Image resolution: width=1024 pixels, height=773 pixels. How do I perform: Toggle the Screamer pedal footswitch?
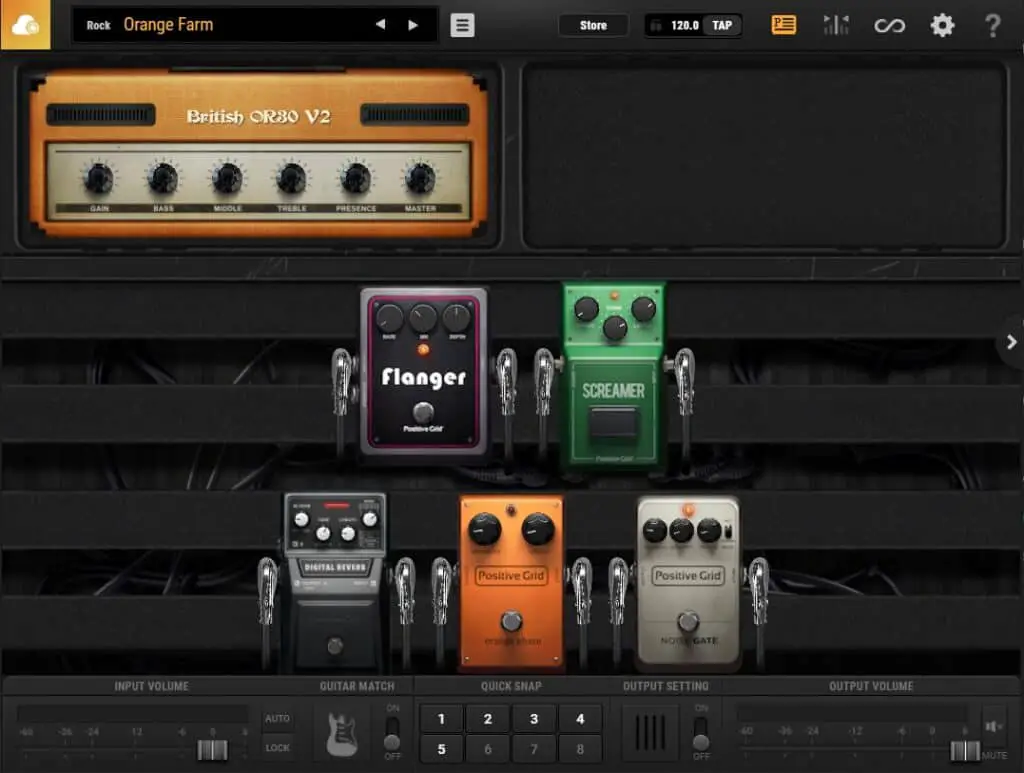pyautogui.click(x=613, y=422)
